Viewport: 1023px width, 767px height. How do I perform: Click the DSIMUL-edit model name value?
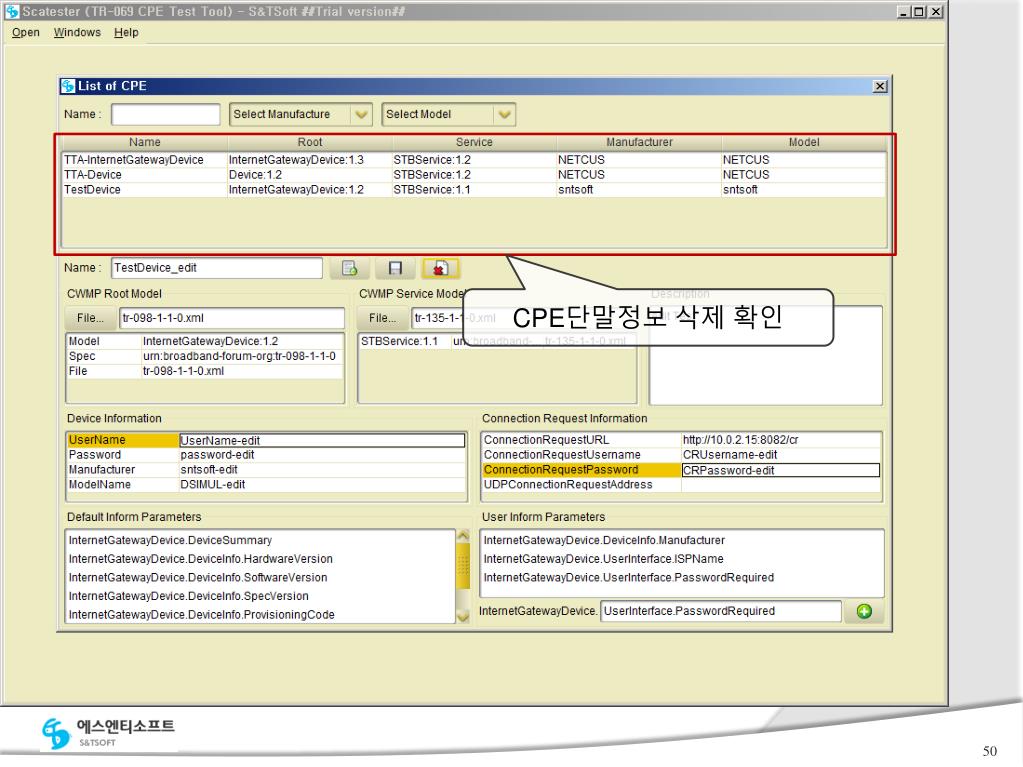322,485
